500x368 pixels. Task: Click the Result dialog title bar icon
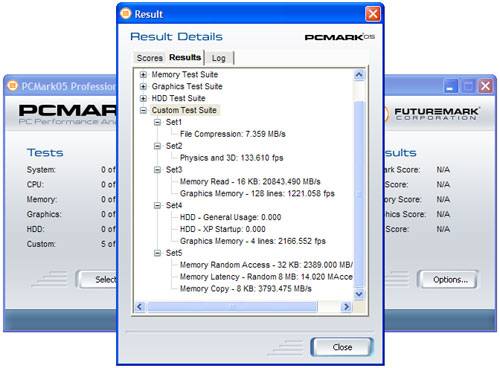point(126,14)
